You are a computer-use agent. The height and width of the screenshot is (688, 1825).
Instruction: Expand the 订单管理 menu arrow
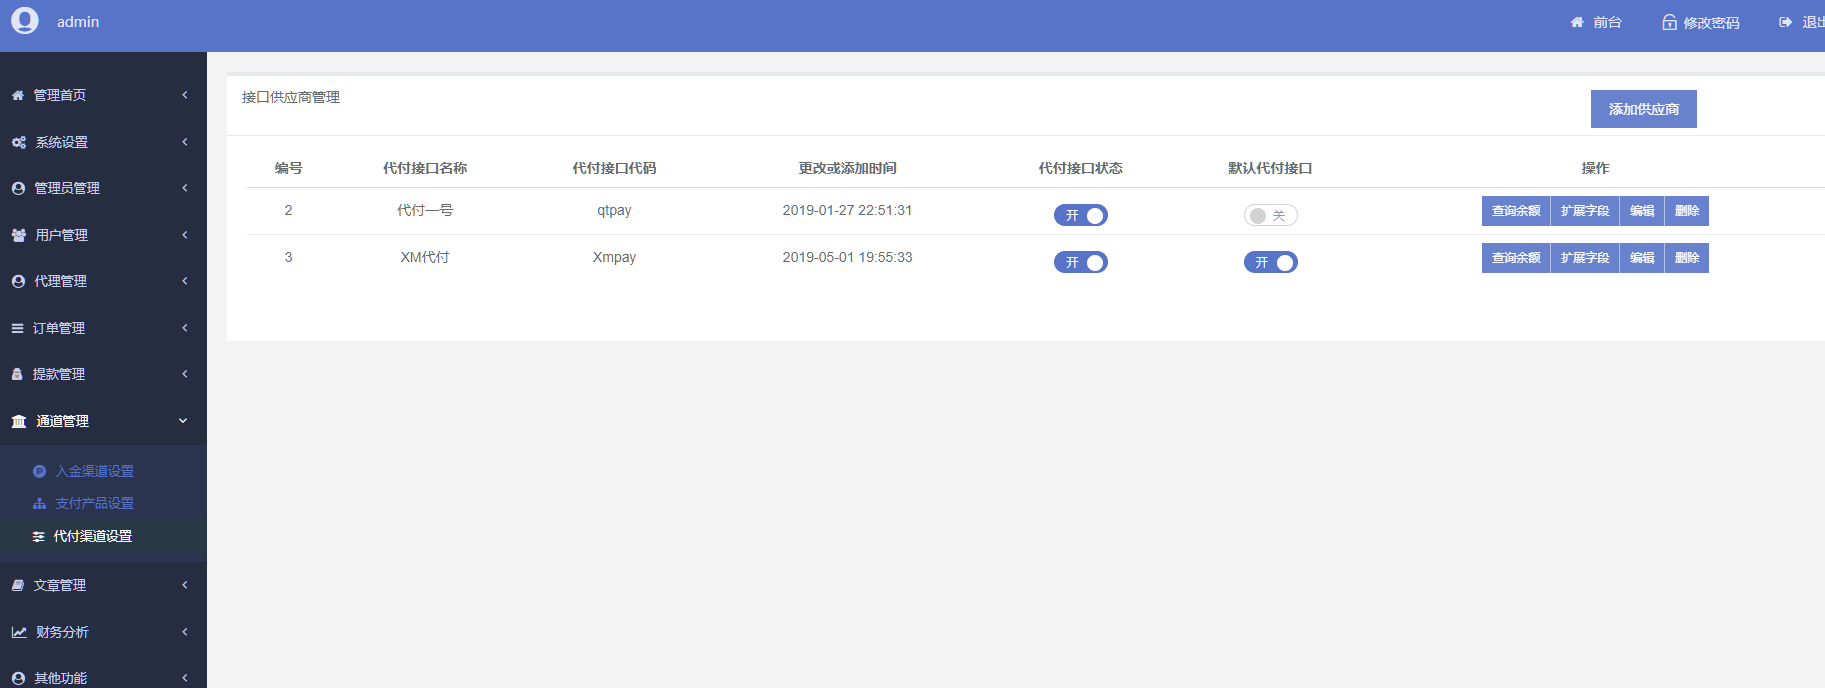click(x=185, y=328)
